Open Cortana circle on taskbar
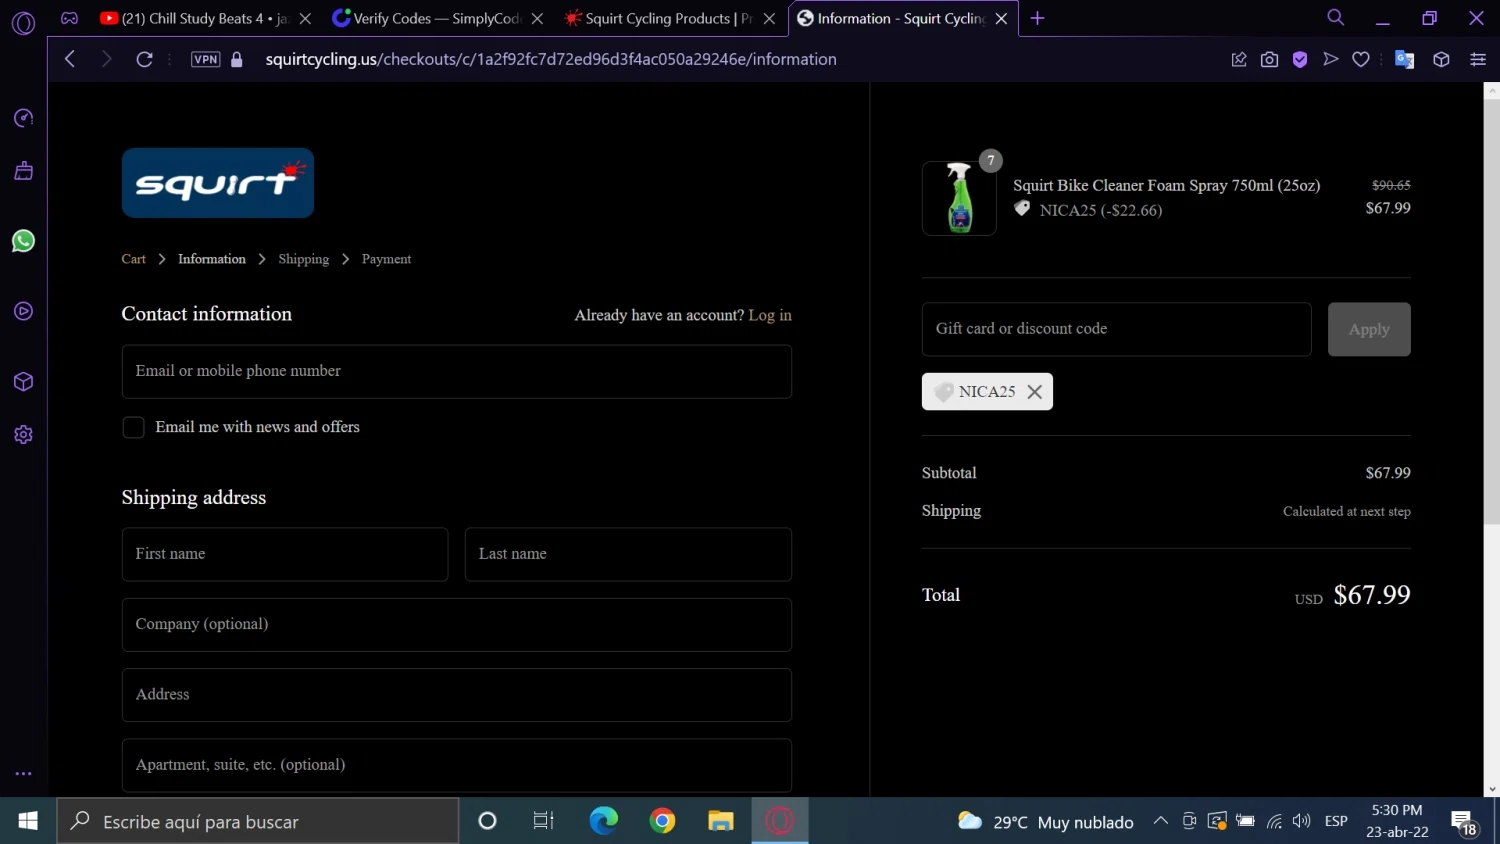 pyautogui.click(x=487, y=821)
